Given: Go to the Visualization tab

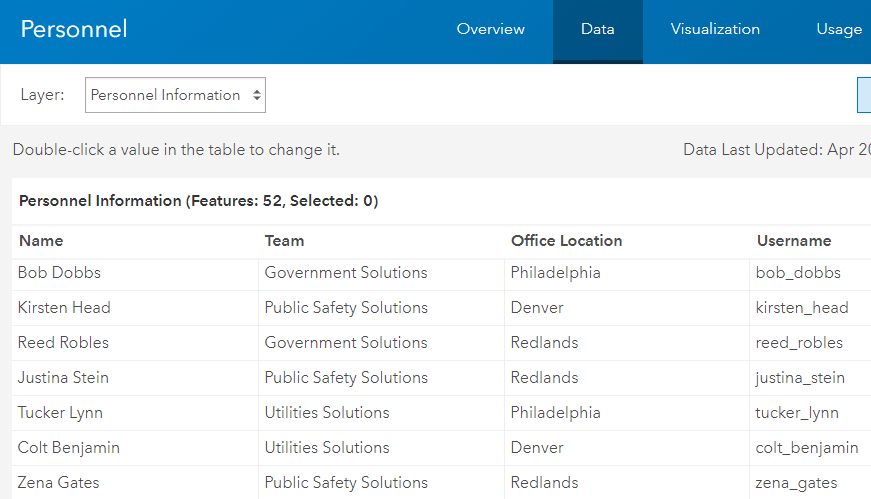Looking at the screenshot, I should (x=715, y=29).
